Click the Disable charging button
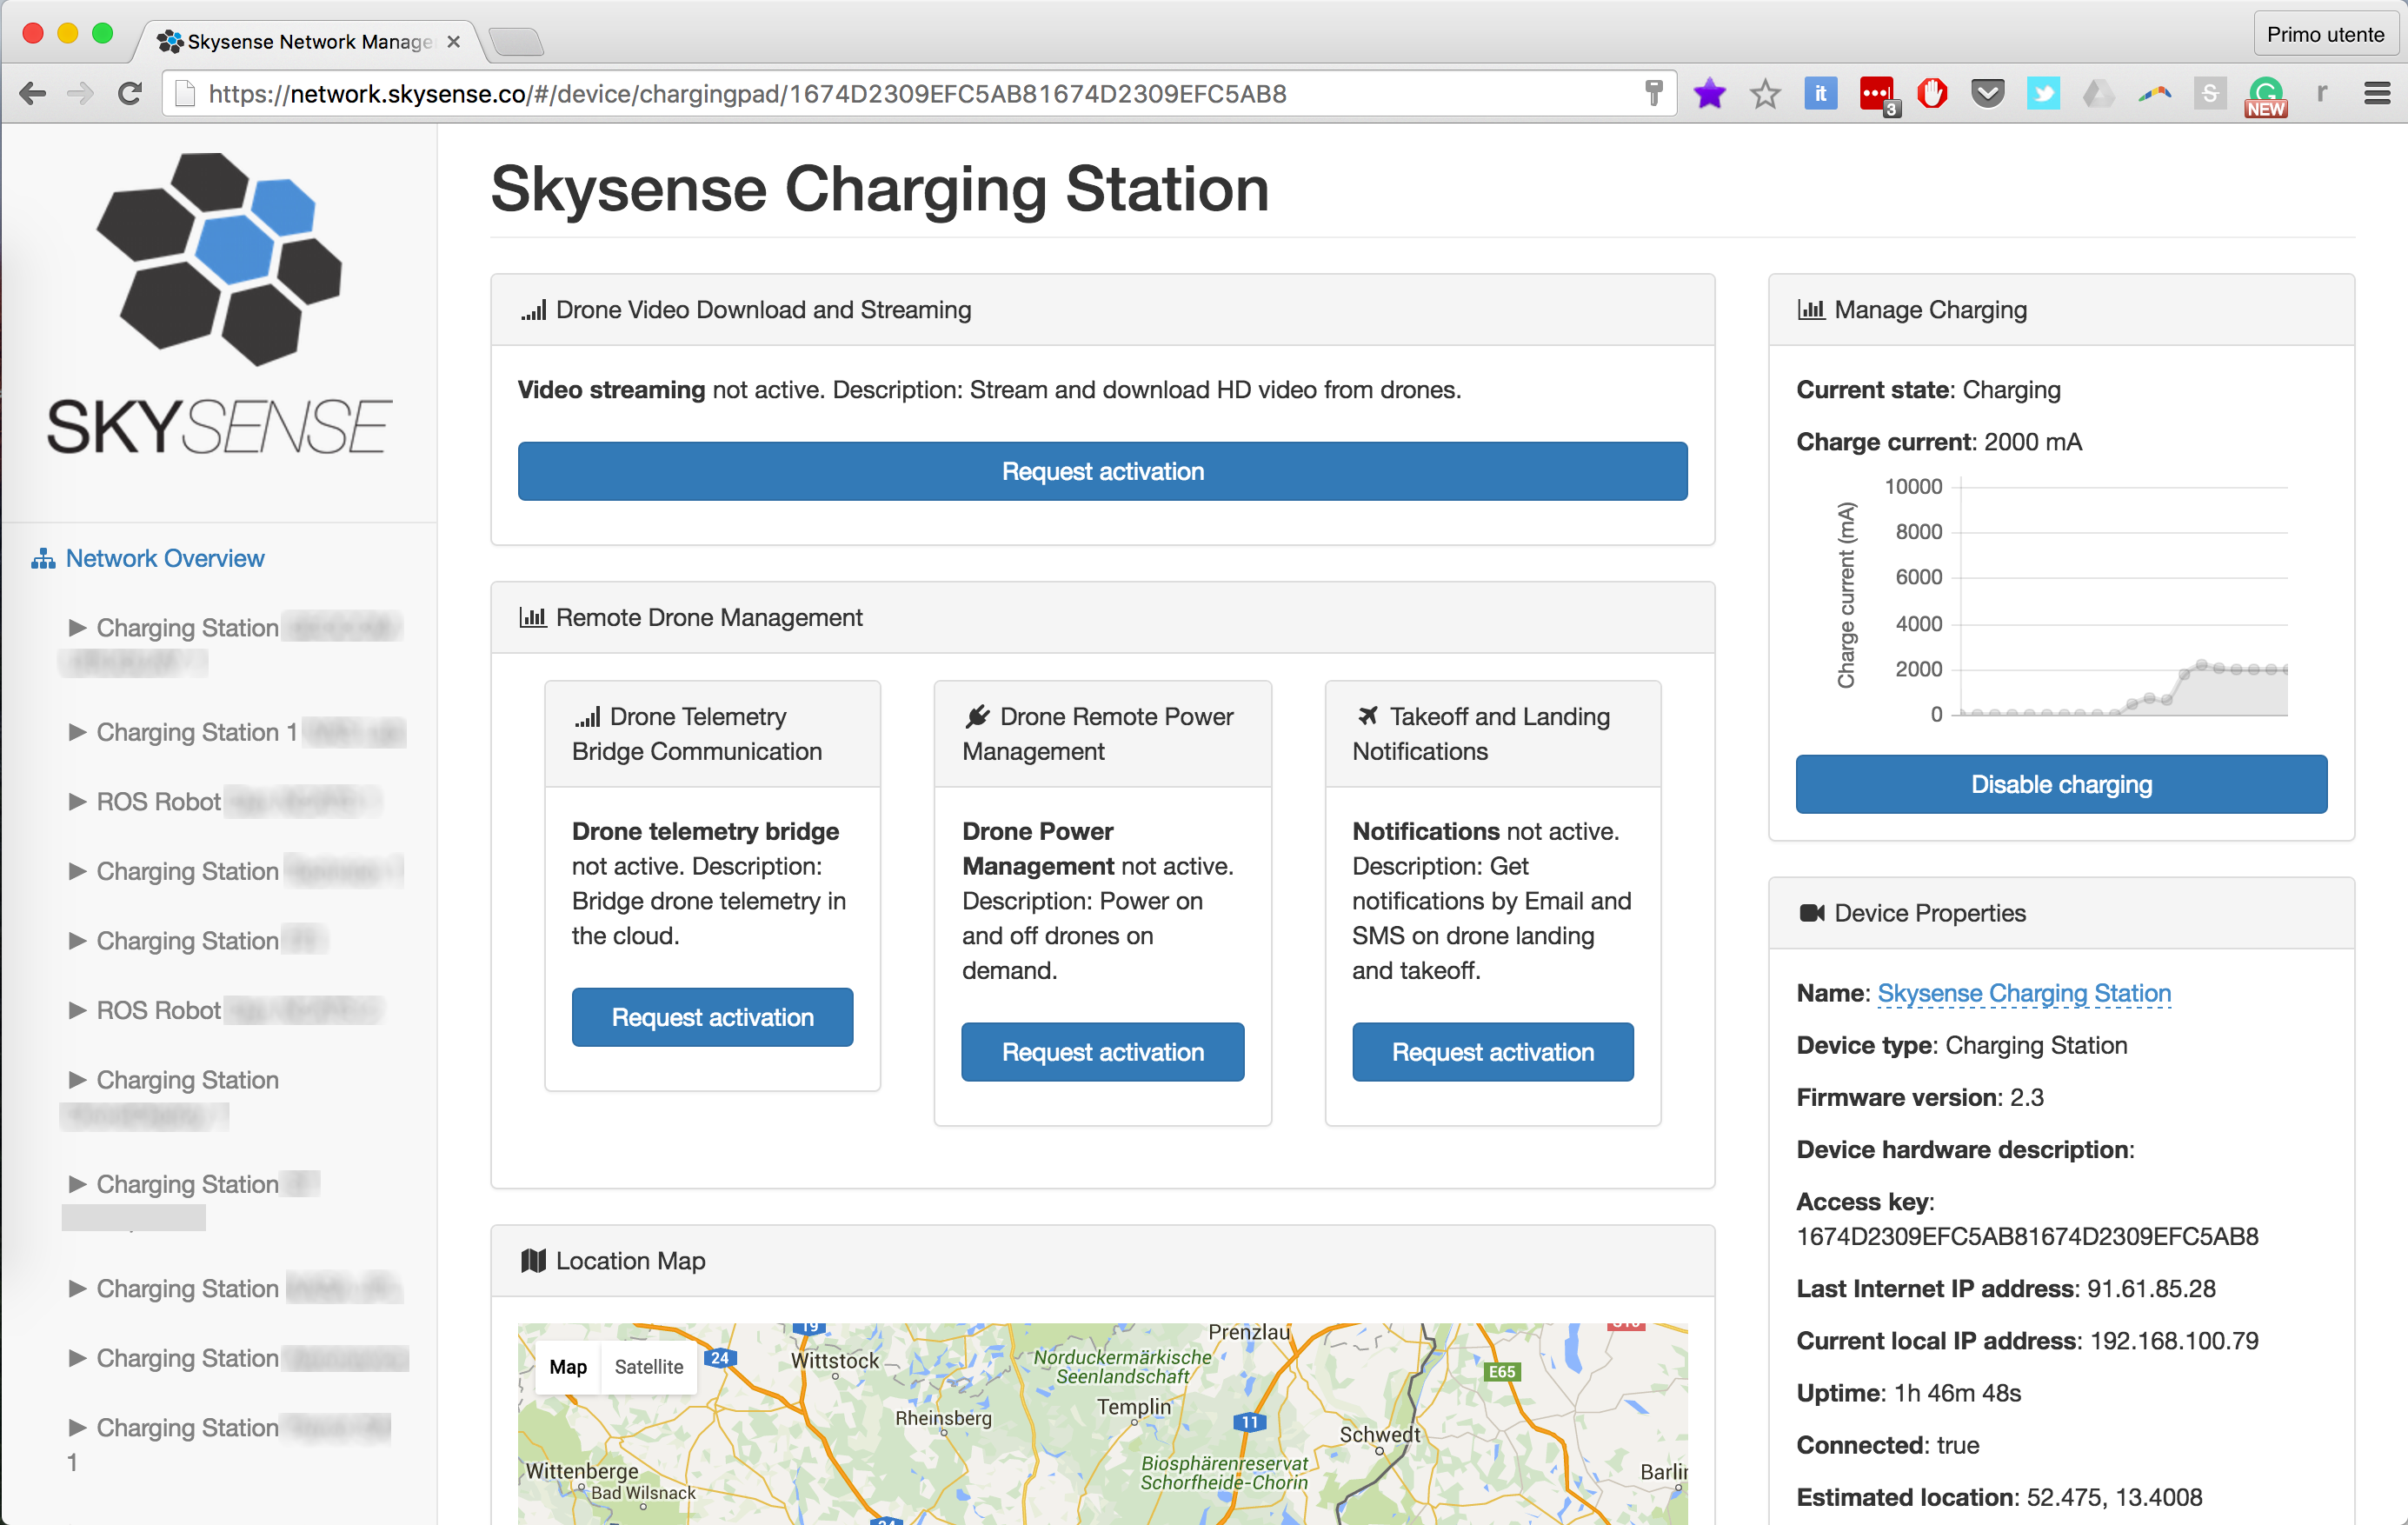The height and width of the screenshot is (1525, 2408). (x=2061, y=784)
